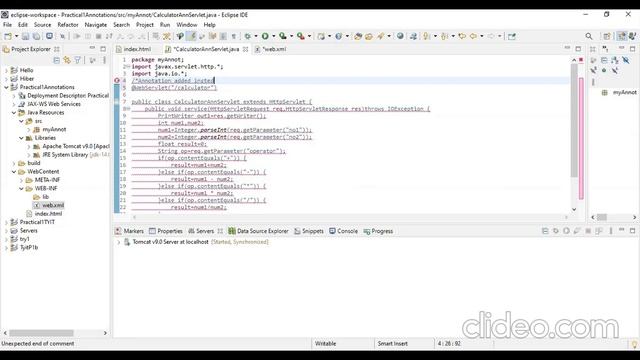Minimize the Project Explorer panel
This screenshot has height=360, width=640.
pyautogui.click(x=92, y=48)
